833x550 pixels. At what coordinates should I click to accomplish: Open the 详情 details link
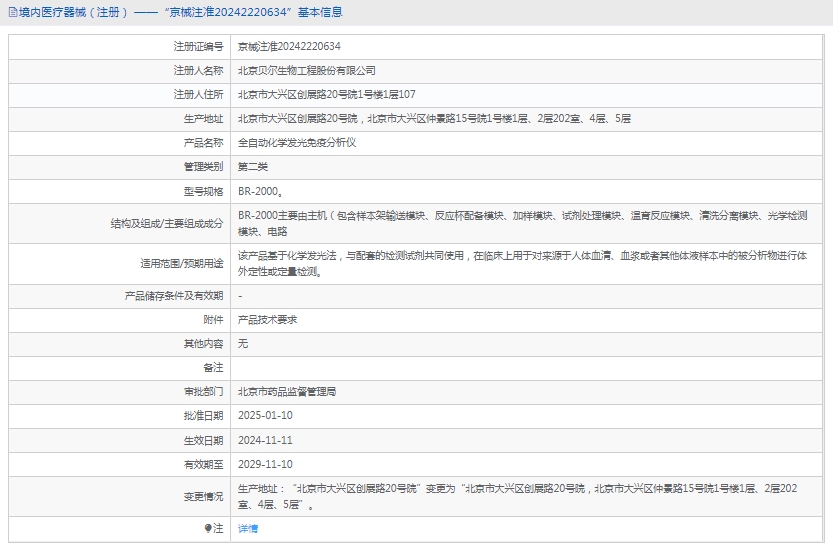[x=247, y=528]
